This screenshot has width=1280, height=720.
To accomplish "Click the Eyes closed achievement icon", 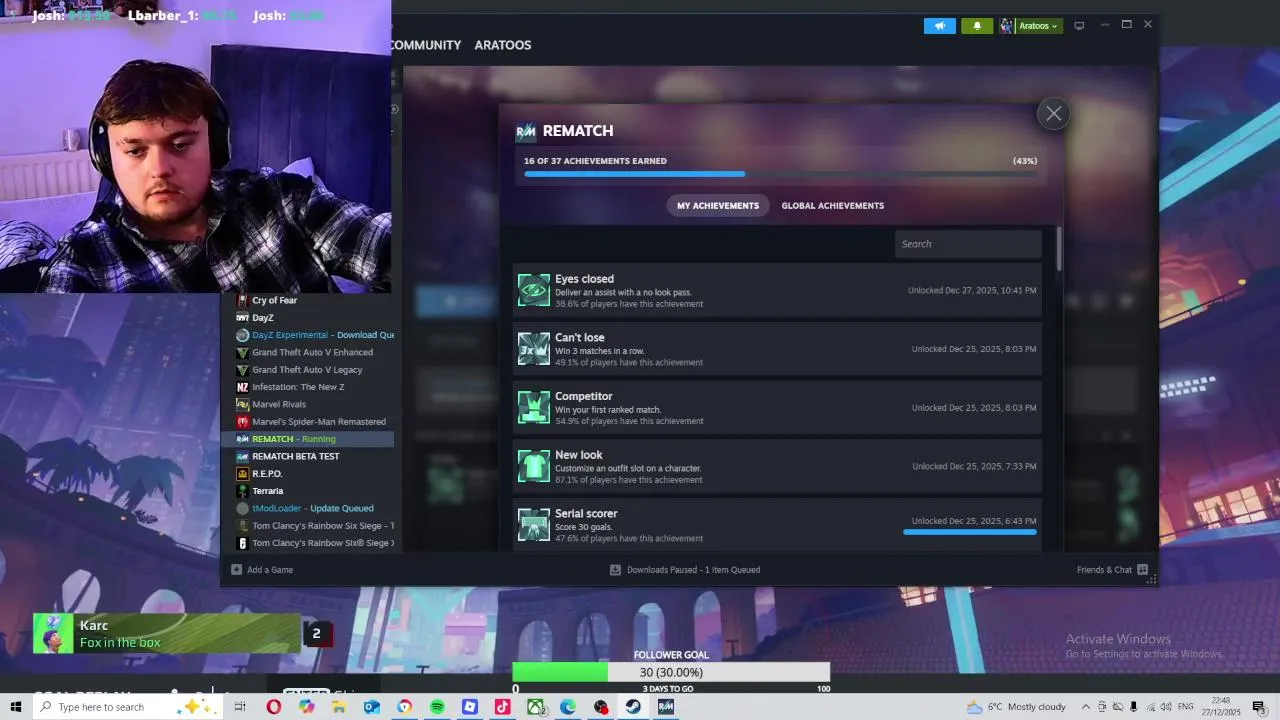I will [534, 291].
